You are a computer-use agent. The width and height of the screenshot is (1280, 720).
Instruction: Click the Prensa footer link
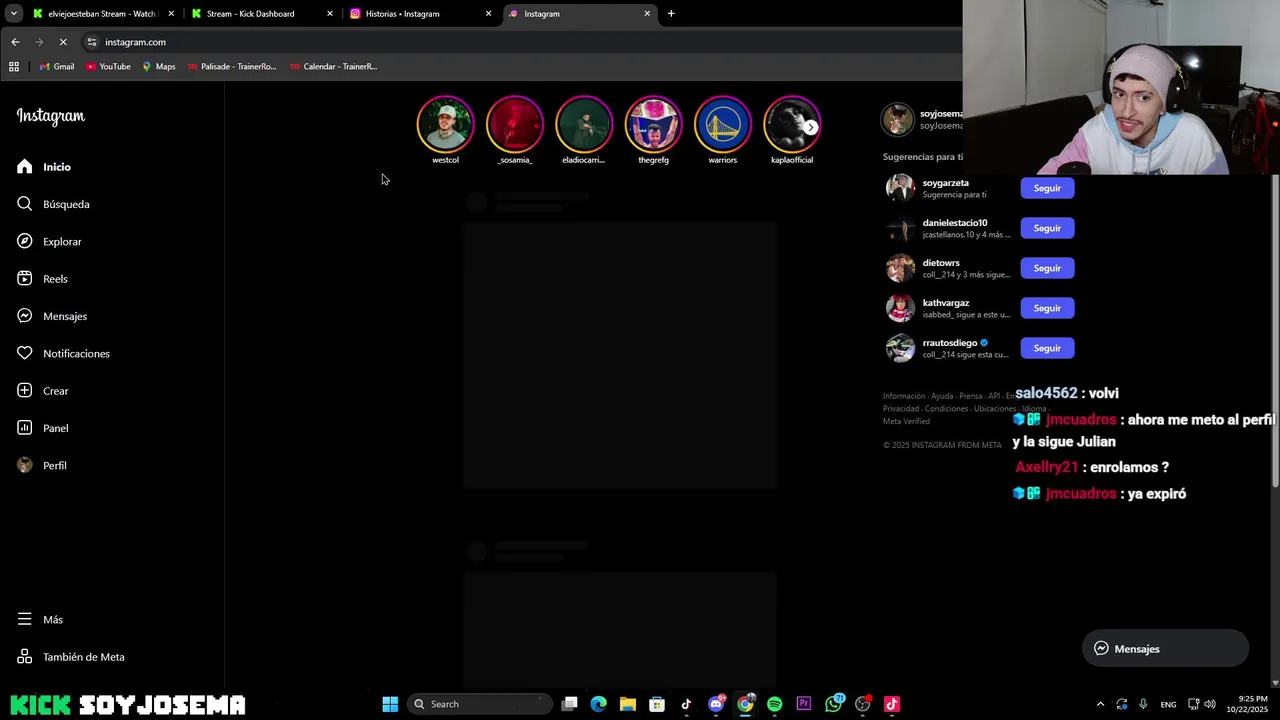coord(971,396)
